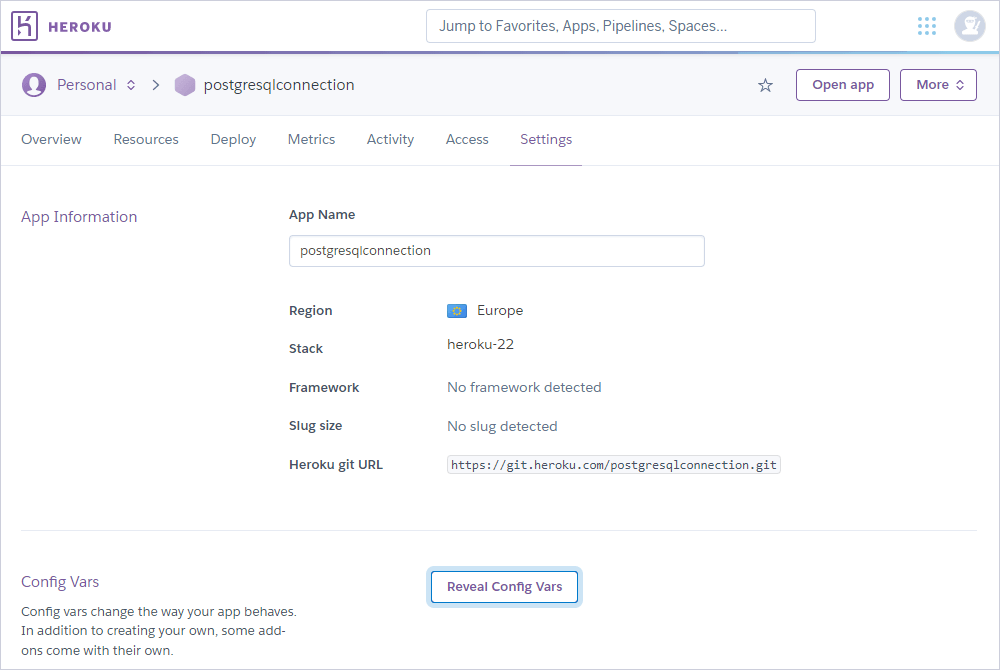Click the personal avatar in the breadcrumb
The image size is (1000, 670).
click(x=34, y=85)
